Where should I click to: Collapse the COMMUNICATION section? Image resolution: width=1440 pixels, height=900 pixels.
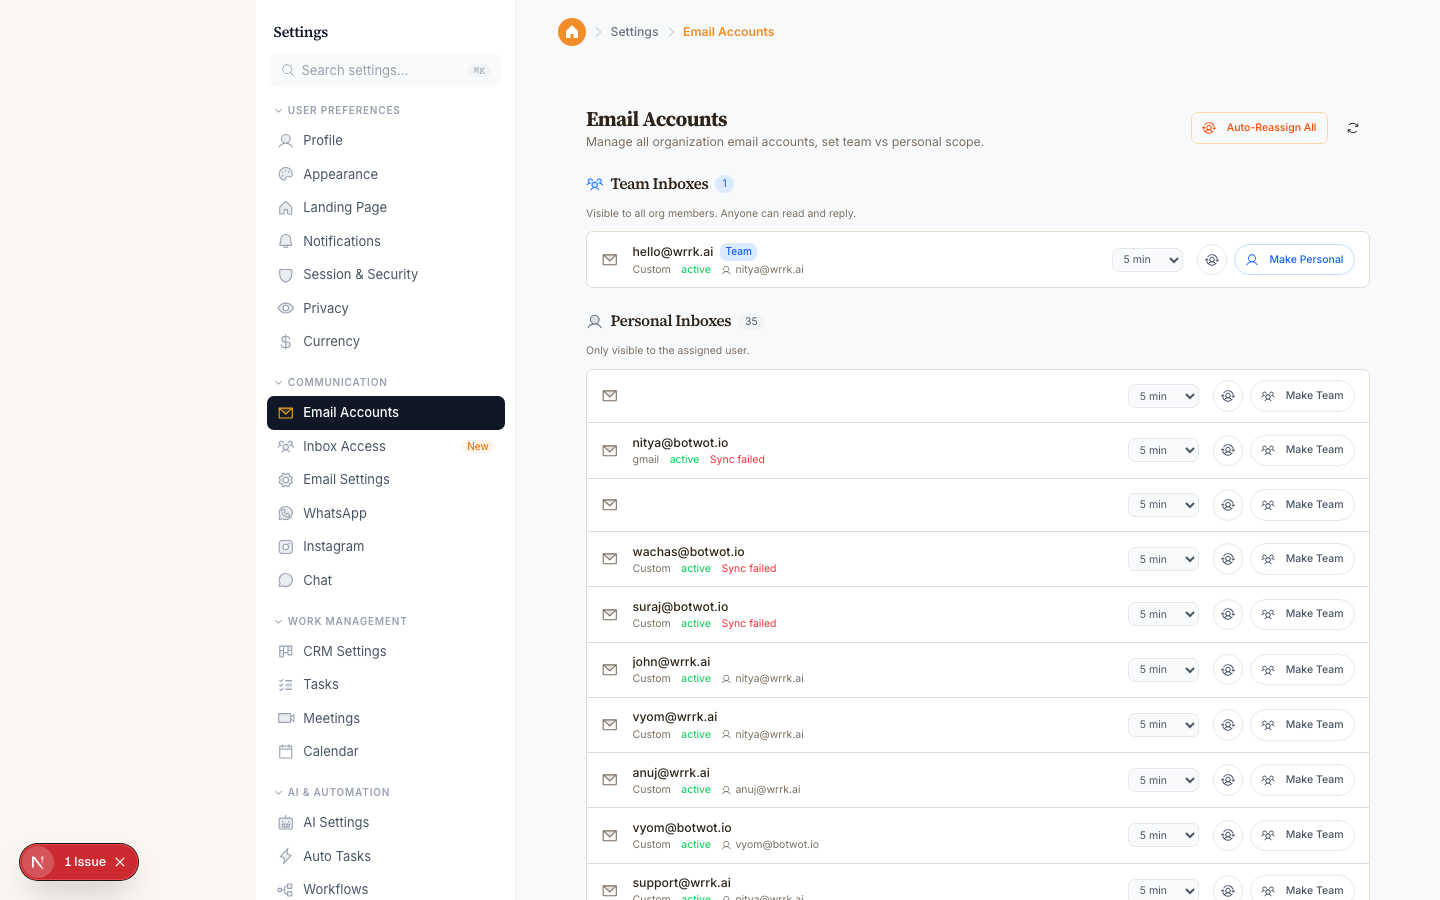click(278, 382)
